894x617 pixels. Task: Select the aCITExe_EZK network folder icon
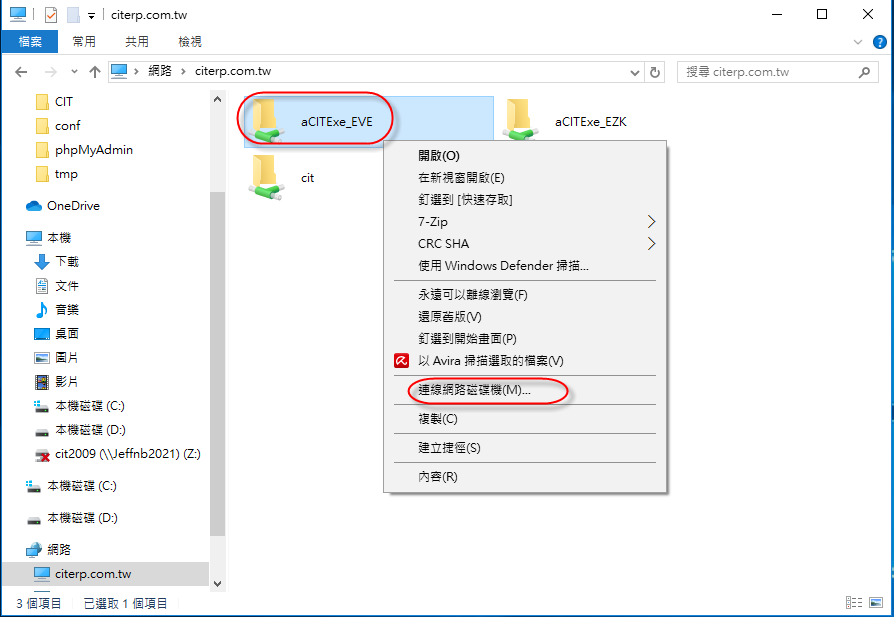coord(519,120)
